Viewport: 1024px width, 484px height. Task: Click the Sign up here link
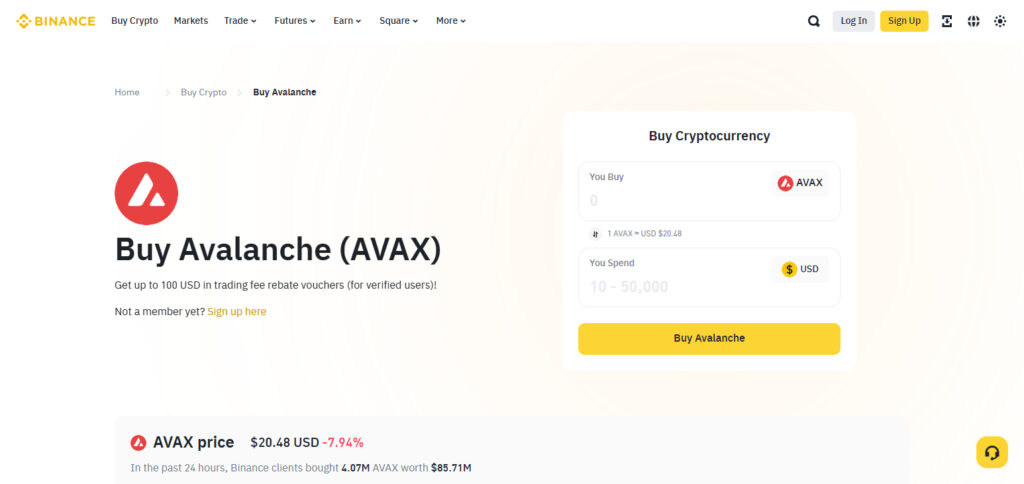237,312
